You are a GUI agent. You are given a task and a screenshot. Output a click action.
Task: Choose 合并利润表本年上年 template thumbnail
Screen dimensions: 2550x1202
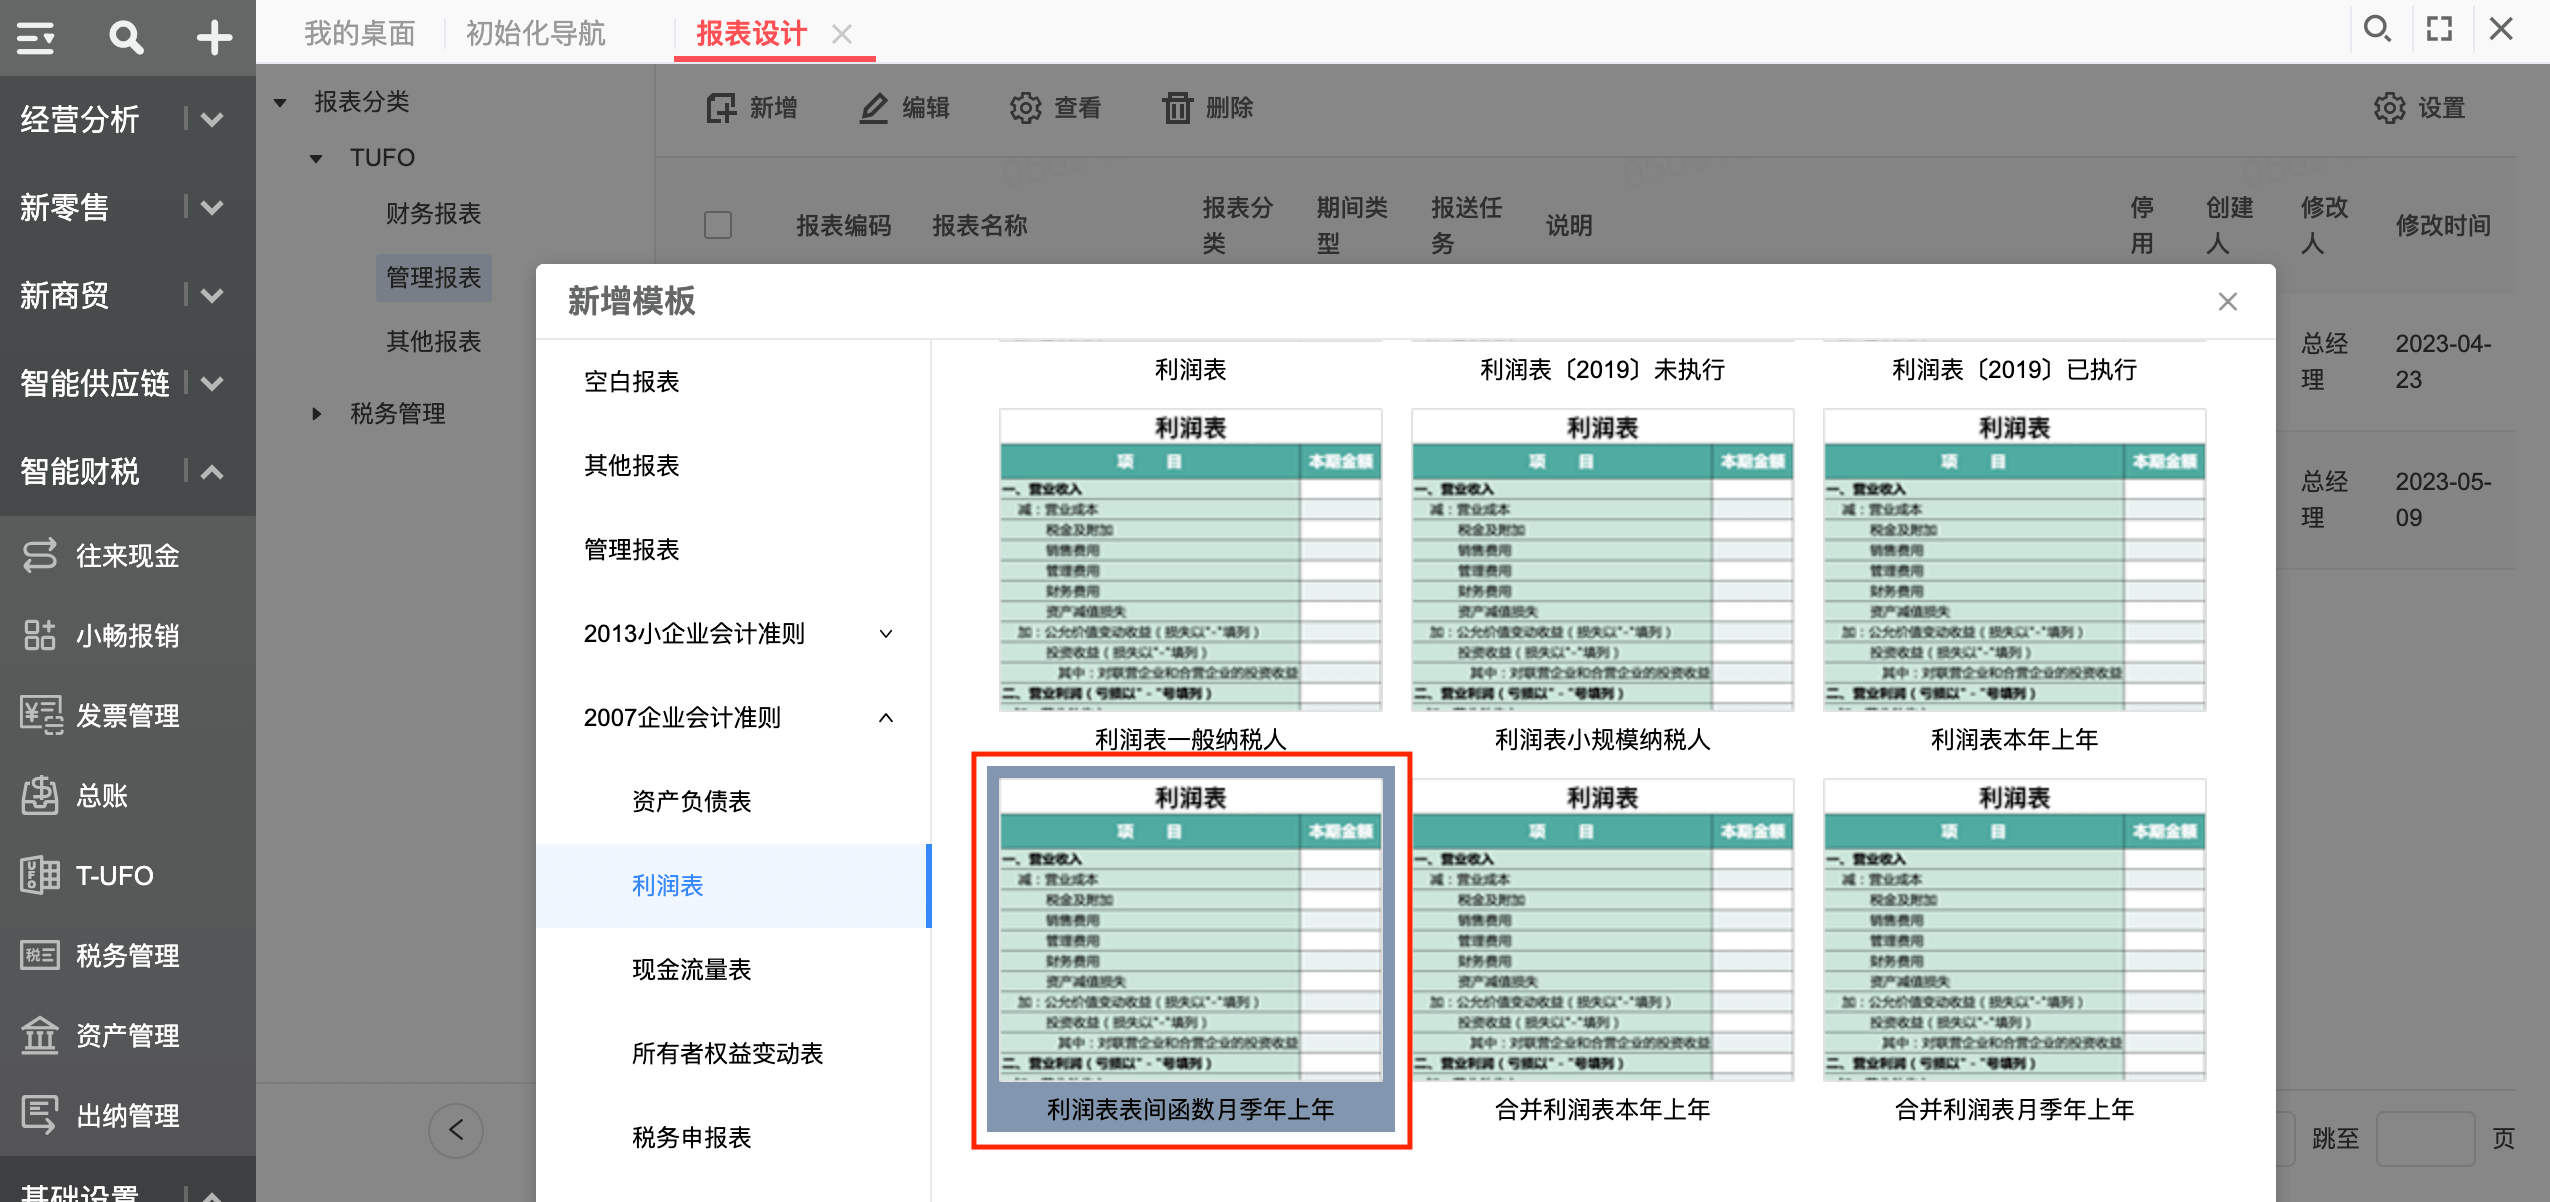pyautogui.click(x=1602, y=930)
